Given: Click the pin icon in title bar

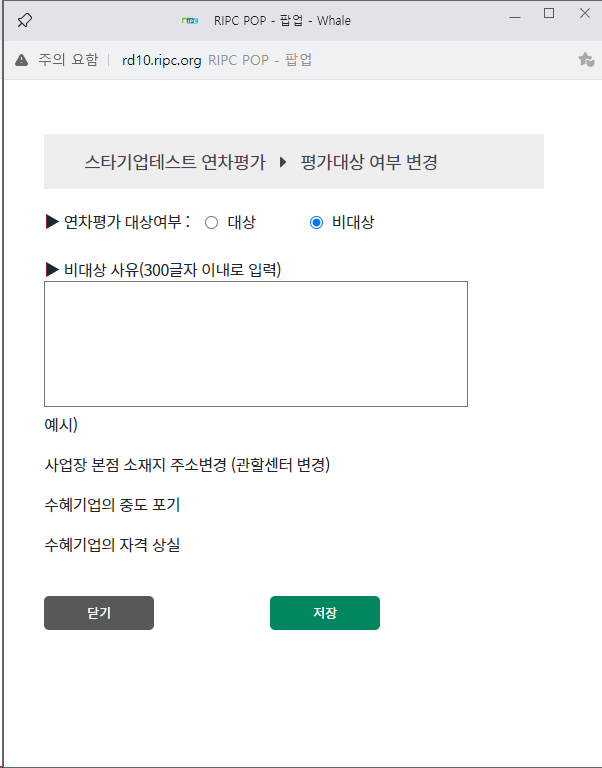Looking at the screenshot, I should point(25,20).
